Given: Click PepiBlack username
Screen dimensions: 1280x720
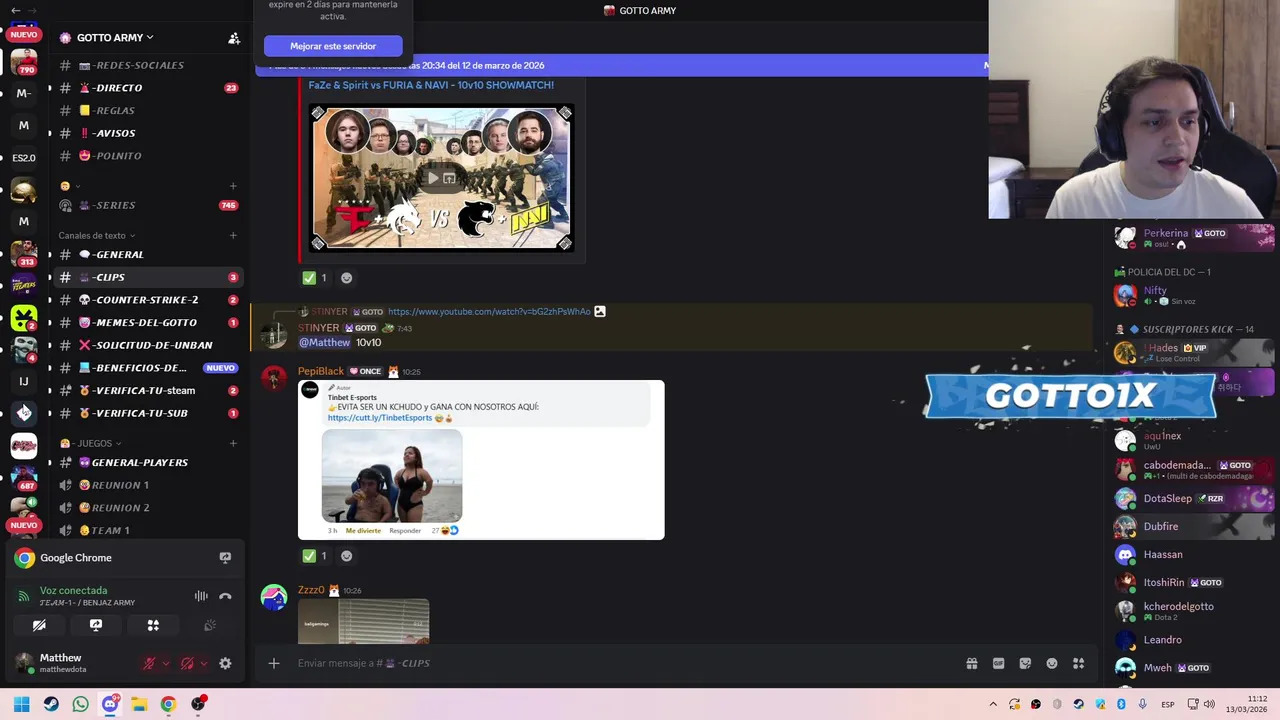Looking at the screenshot, I should (x=321, y=371).
